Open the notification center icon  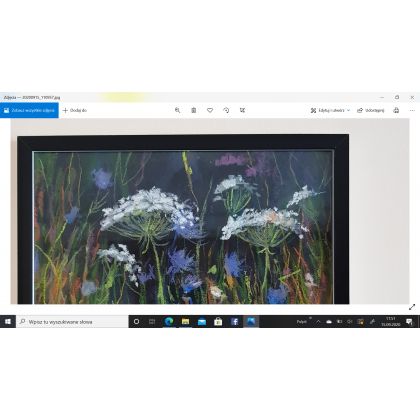coord(409,322)
